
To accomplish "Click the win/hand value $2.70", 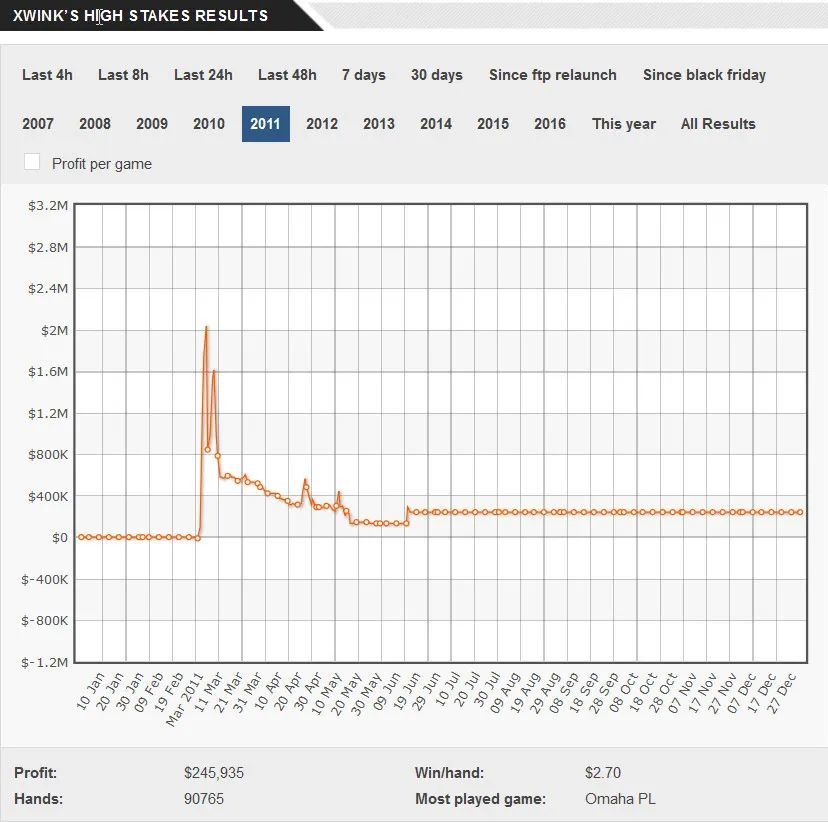I will point(603,773).
